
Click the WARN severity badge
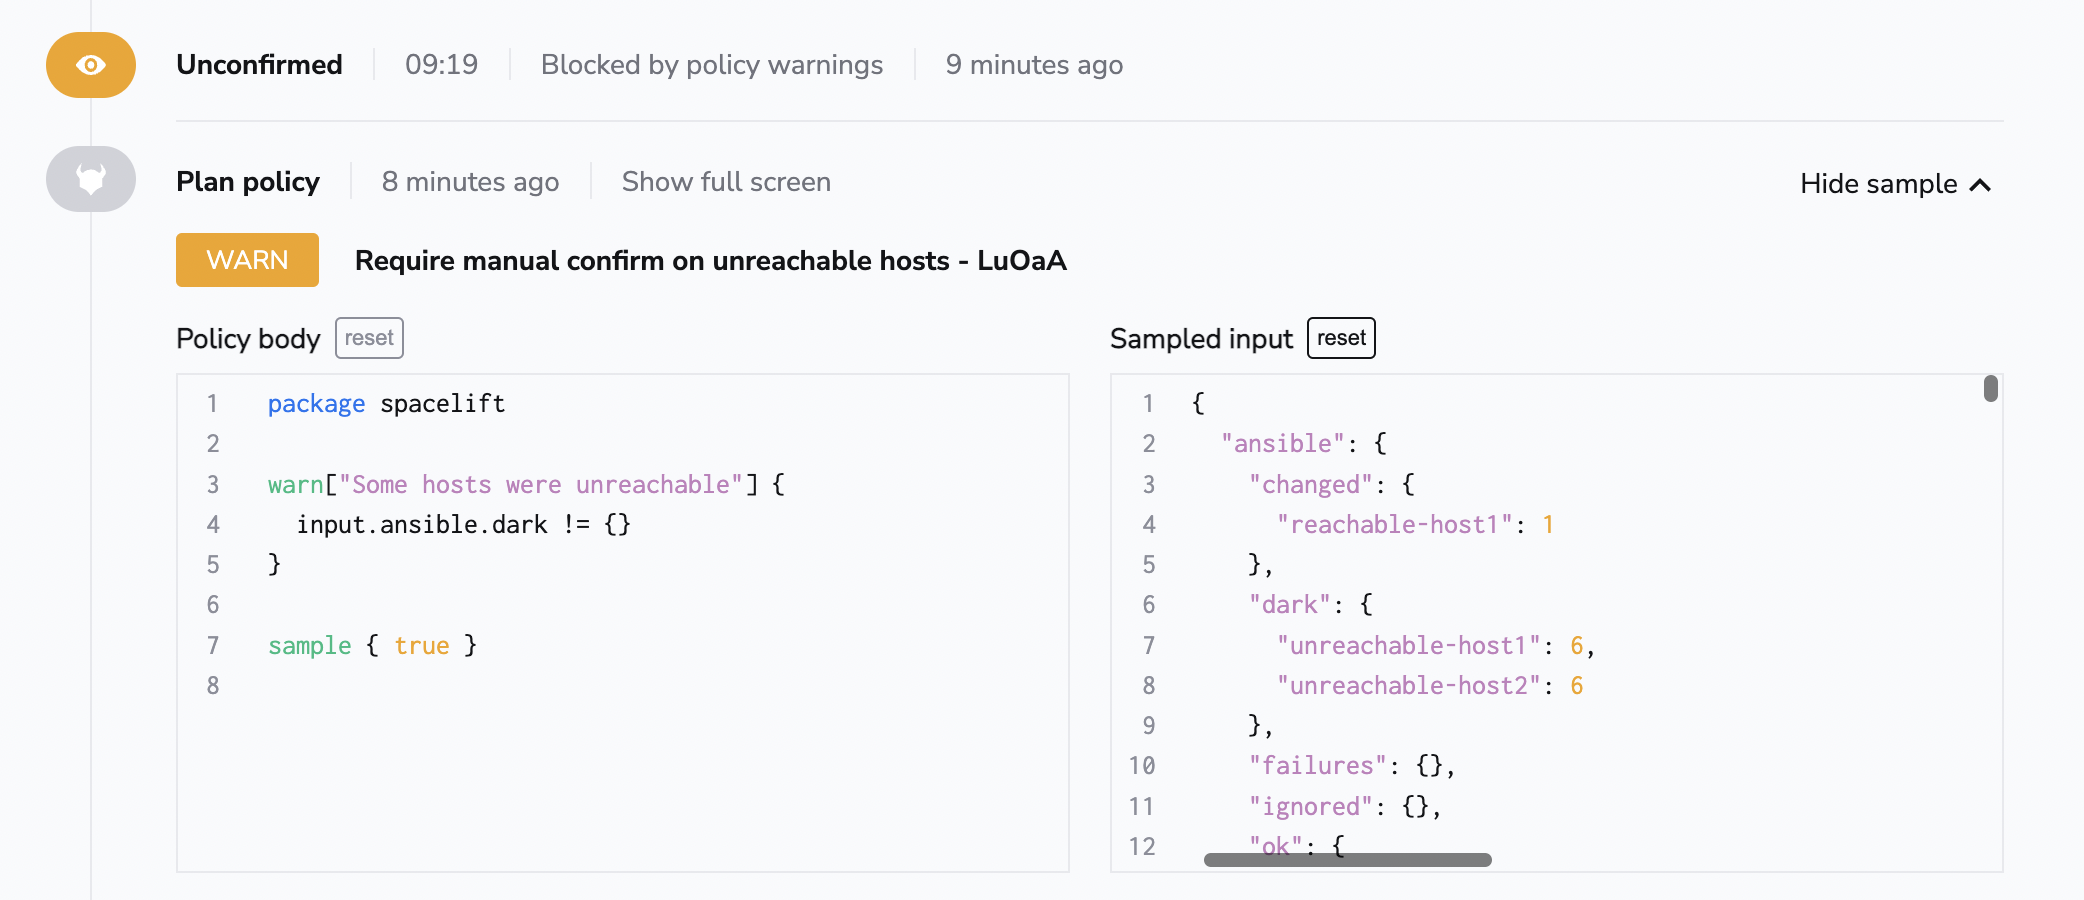246,260
